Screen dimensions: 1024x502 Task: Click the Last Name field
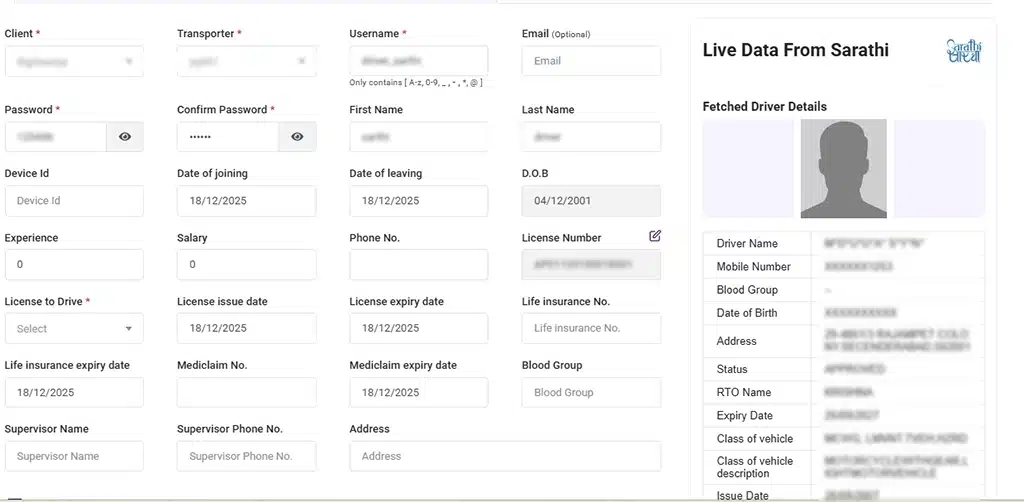coord(591,137)
